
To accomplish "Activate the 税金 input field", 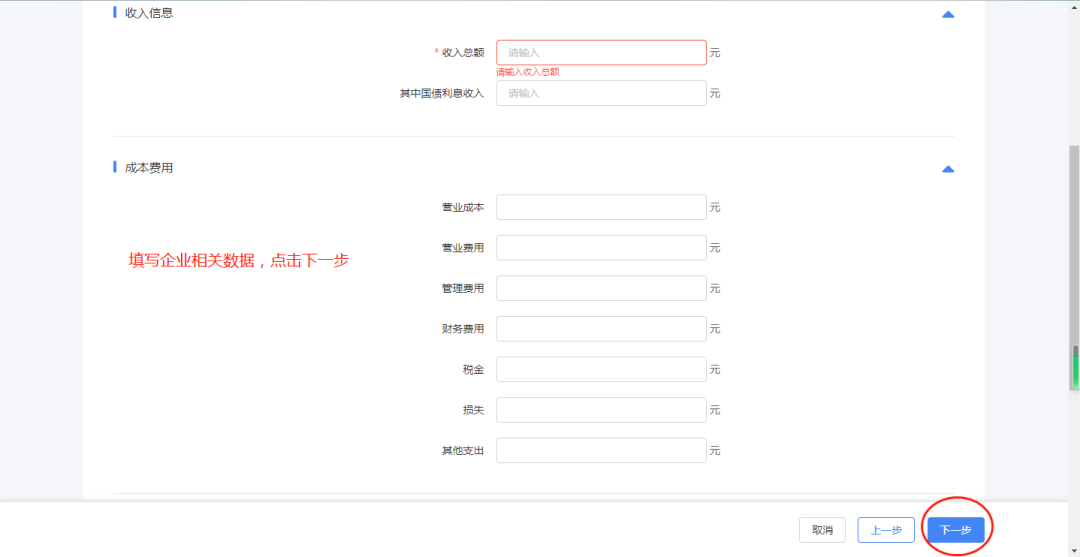I will pos(601,370).
